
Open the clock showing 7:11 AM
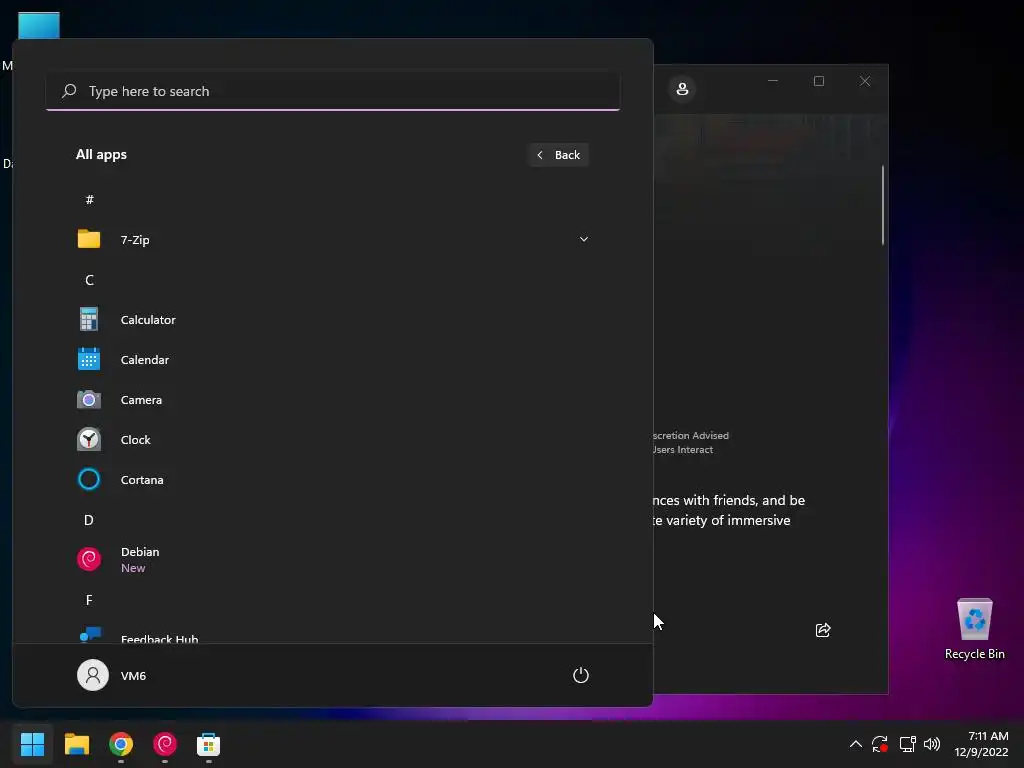click(x=981, y=744)
